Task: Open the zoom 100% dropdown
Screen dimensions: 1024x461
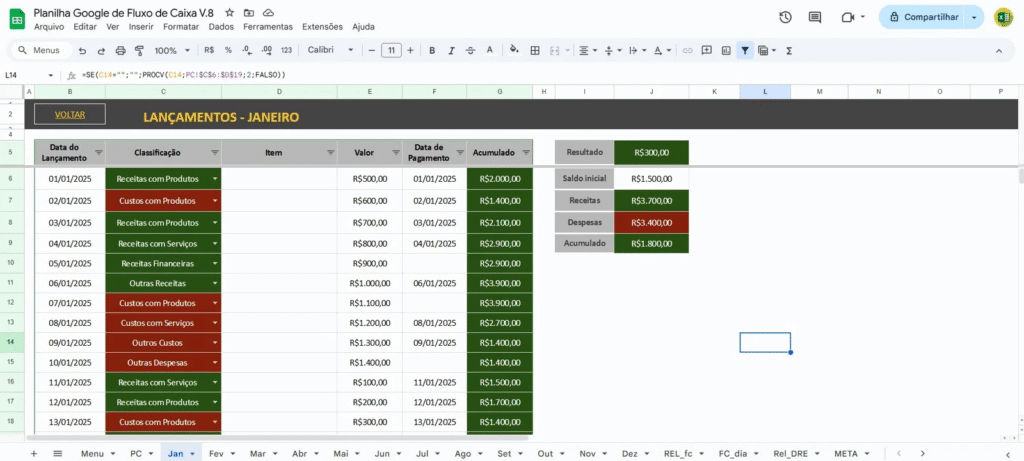Action: (x=171, y=50)
